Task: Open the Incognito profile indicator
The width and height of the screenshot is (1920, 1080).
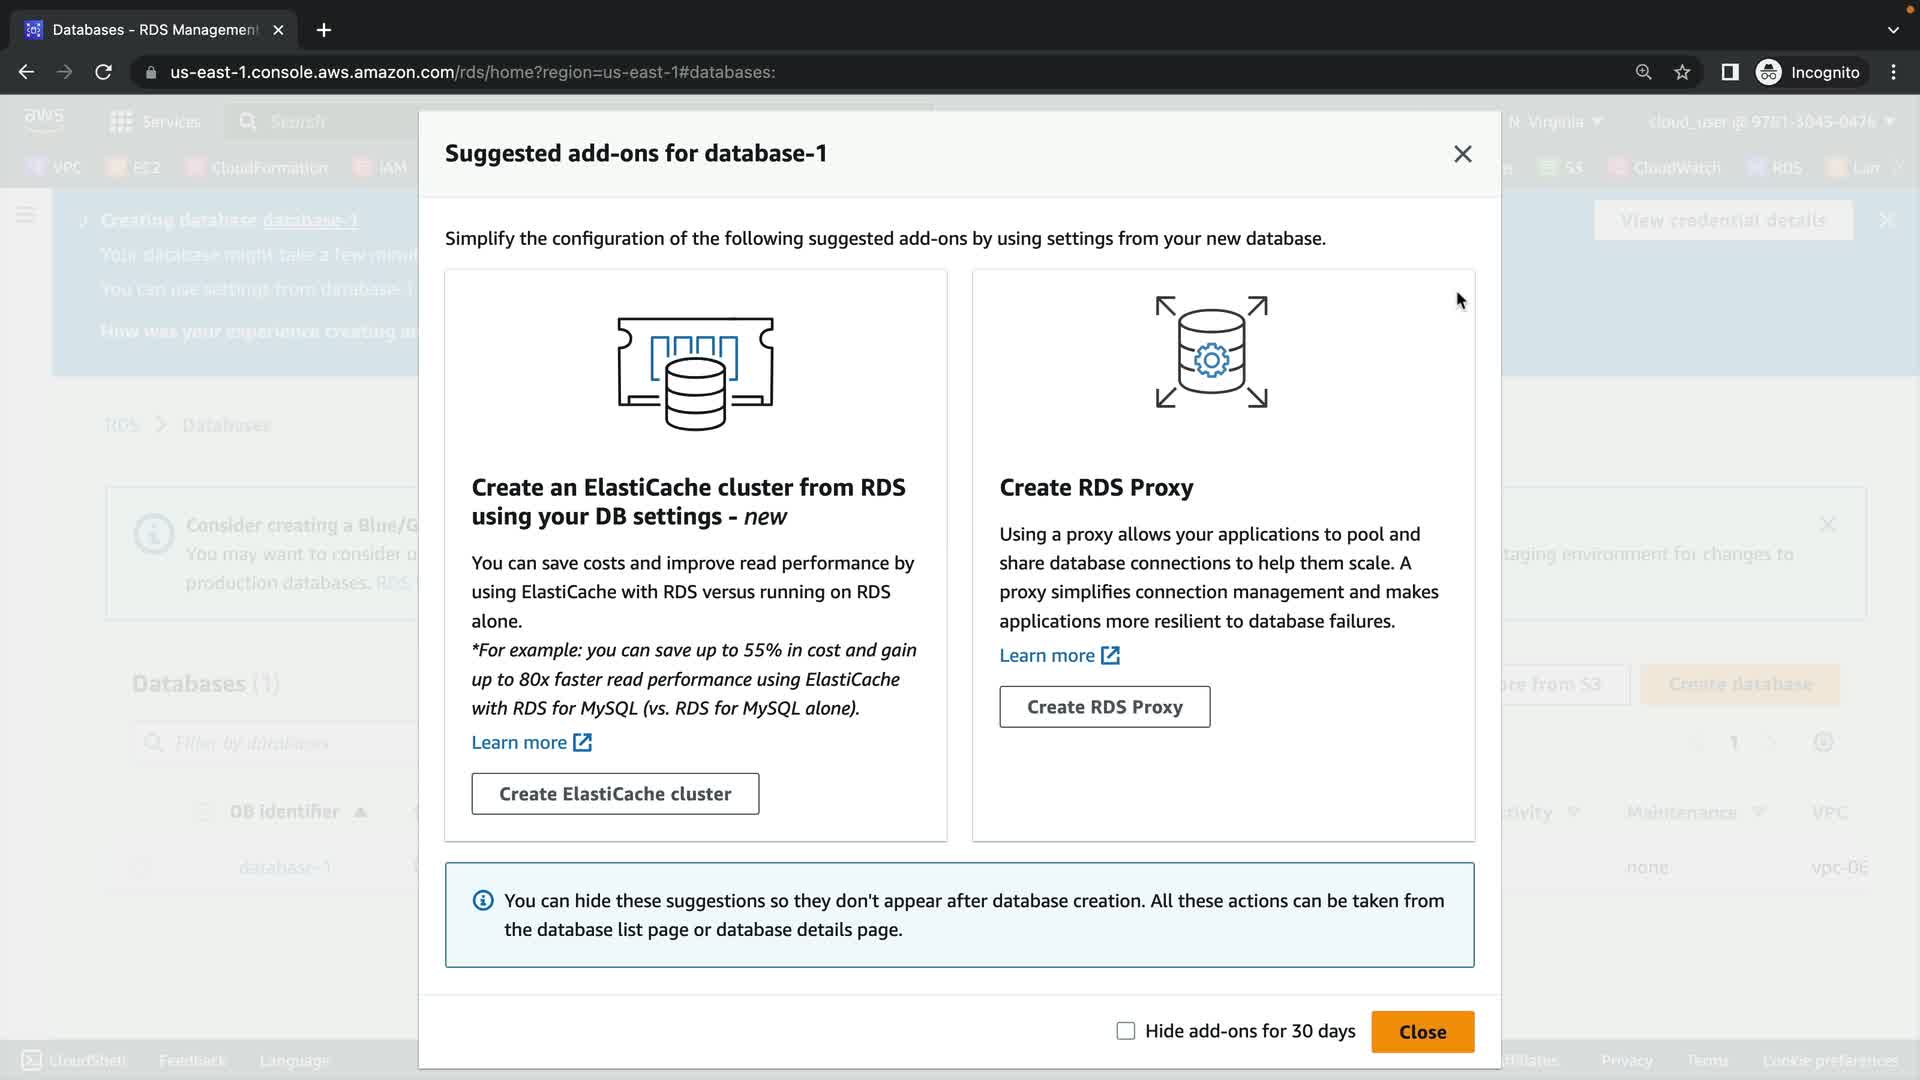Action: click(x=1808, y=72)
